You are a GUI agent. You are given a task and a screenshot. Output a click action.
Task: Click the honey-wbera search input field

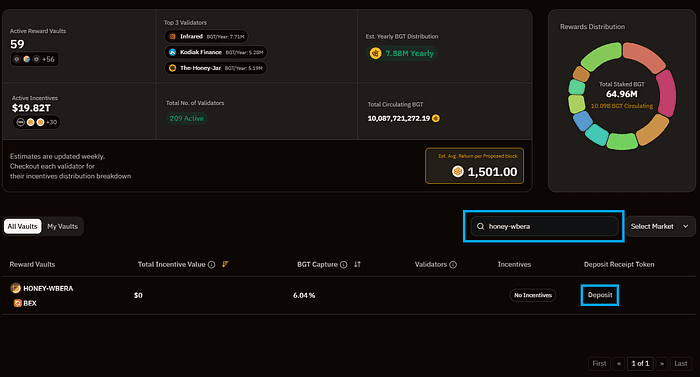pos(544,226)
